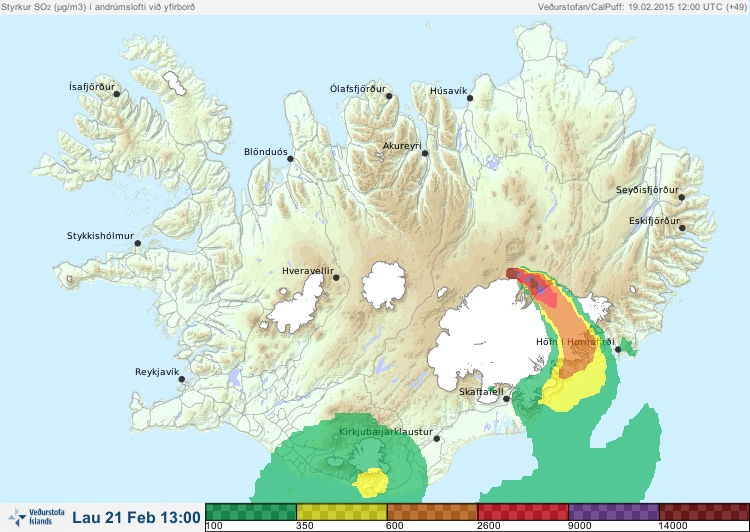The height and width of the screenshot is (532, 750).
Task: Click the red 2600 legend swatch
Action: (x=523, y=512)
